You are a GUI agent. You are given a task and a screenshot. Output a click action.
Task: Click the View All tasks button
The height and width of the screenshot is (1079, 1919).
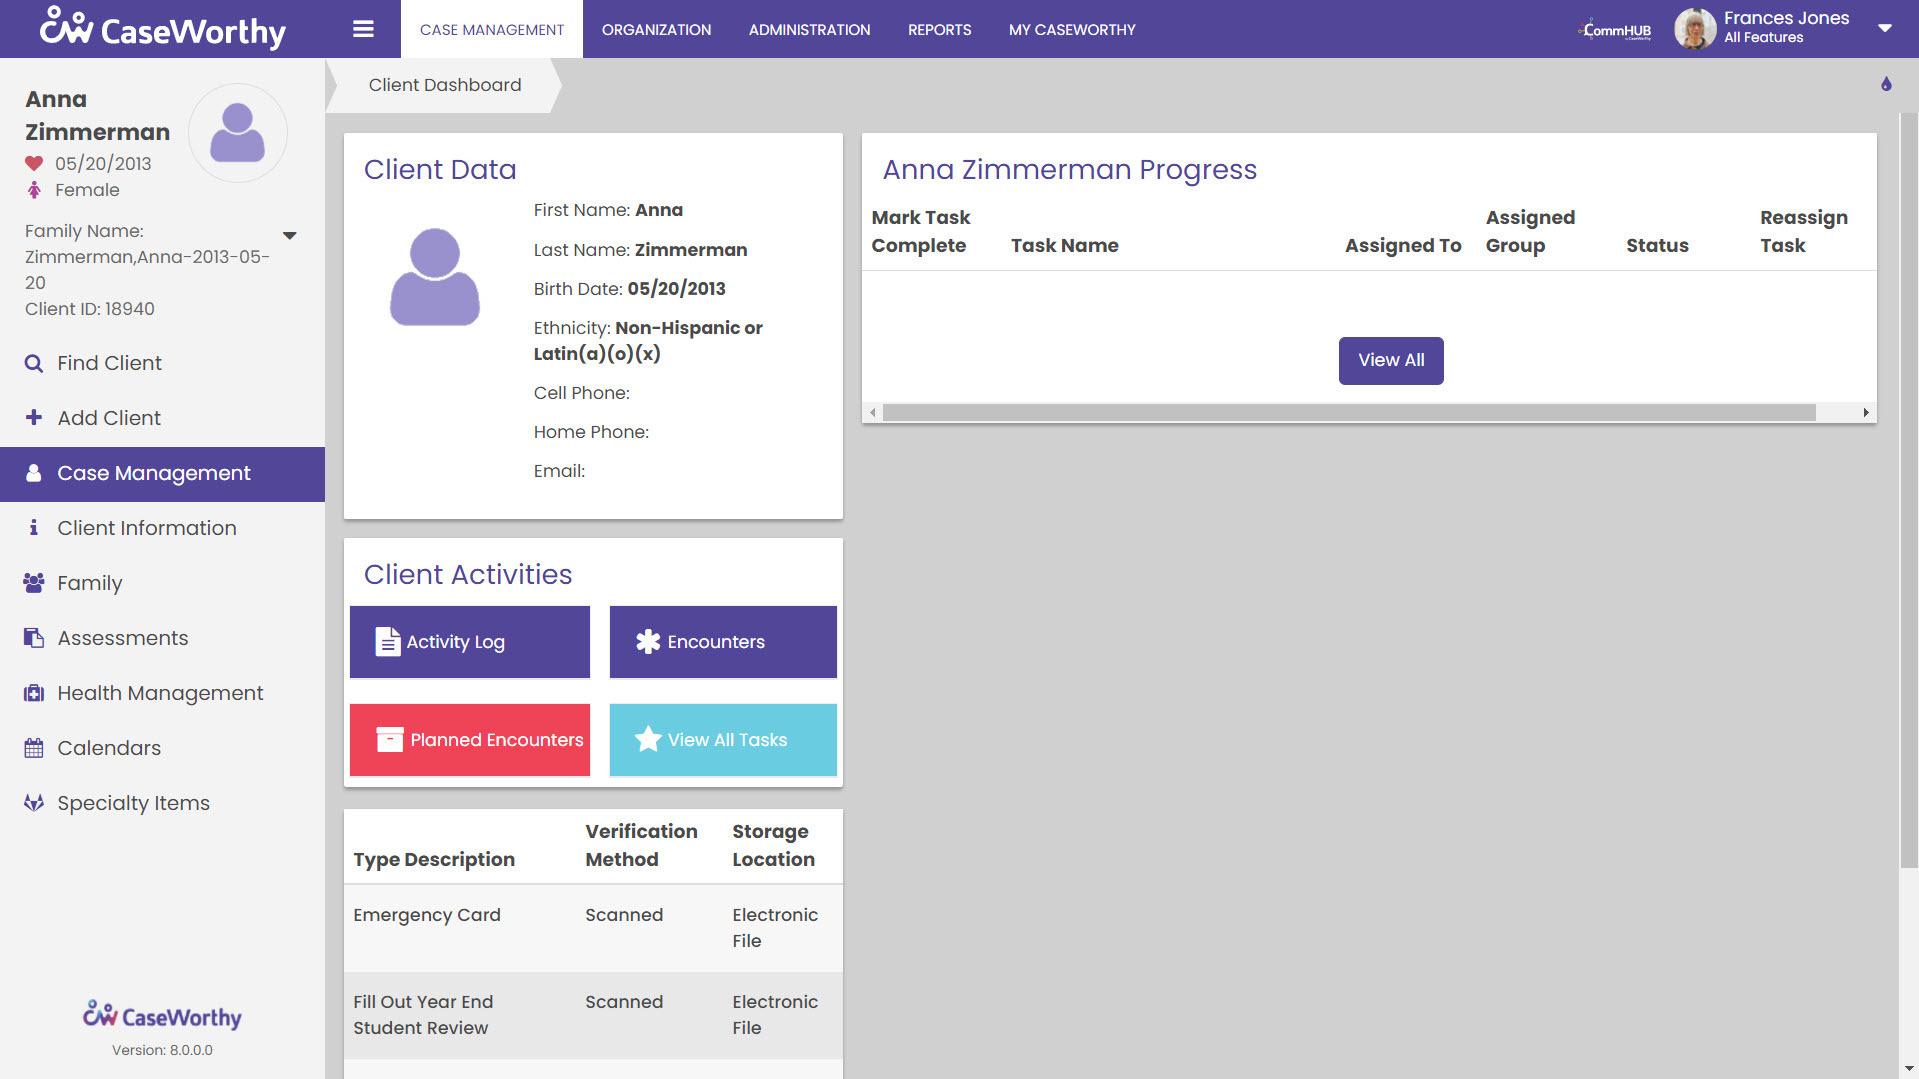tap(1390, 360)
